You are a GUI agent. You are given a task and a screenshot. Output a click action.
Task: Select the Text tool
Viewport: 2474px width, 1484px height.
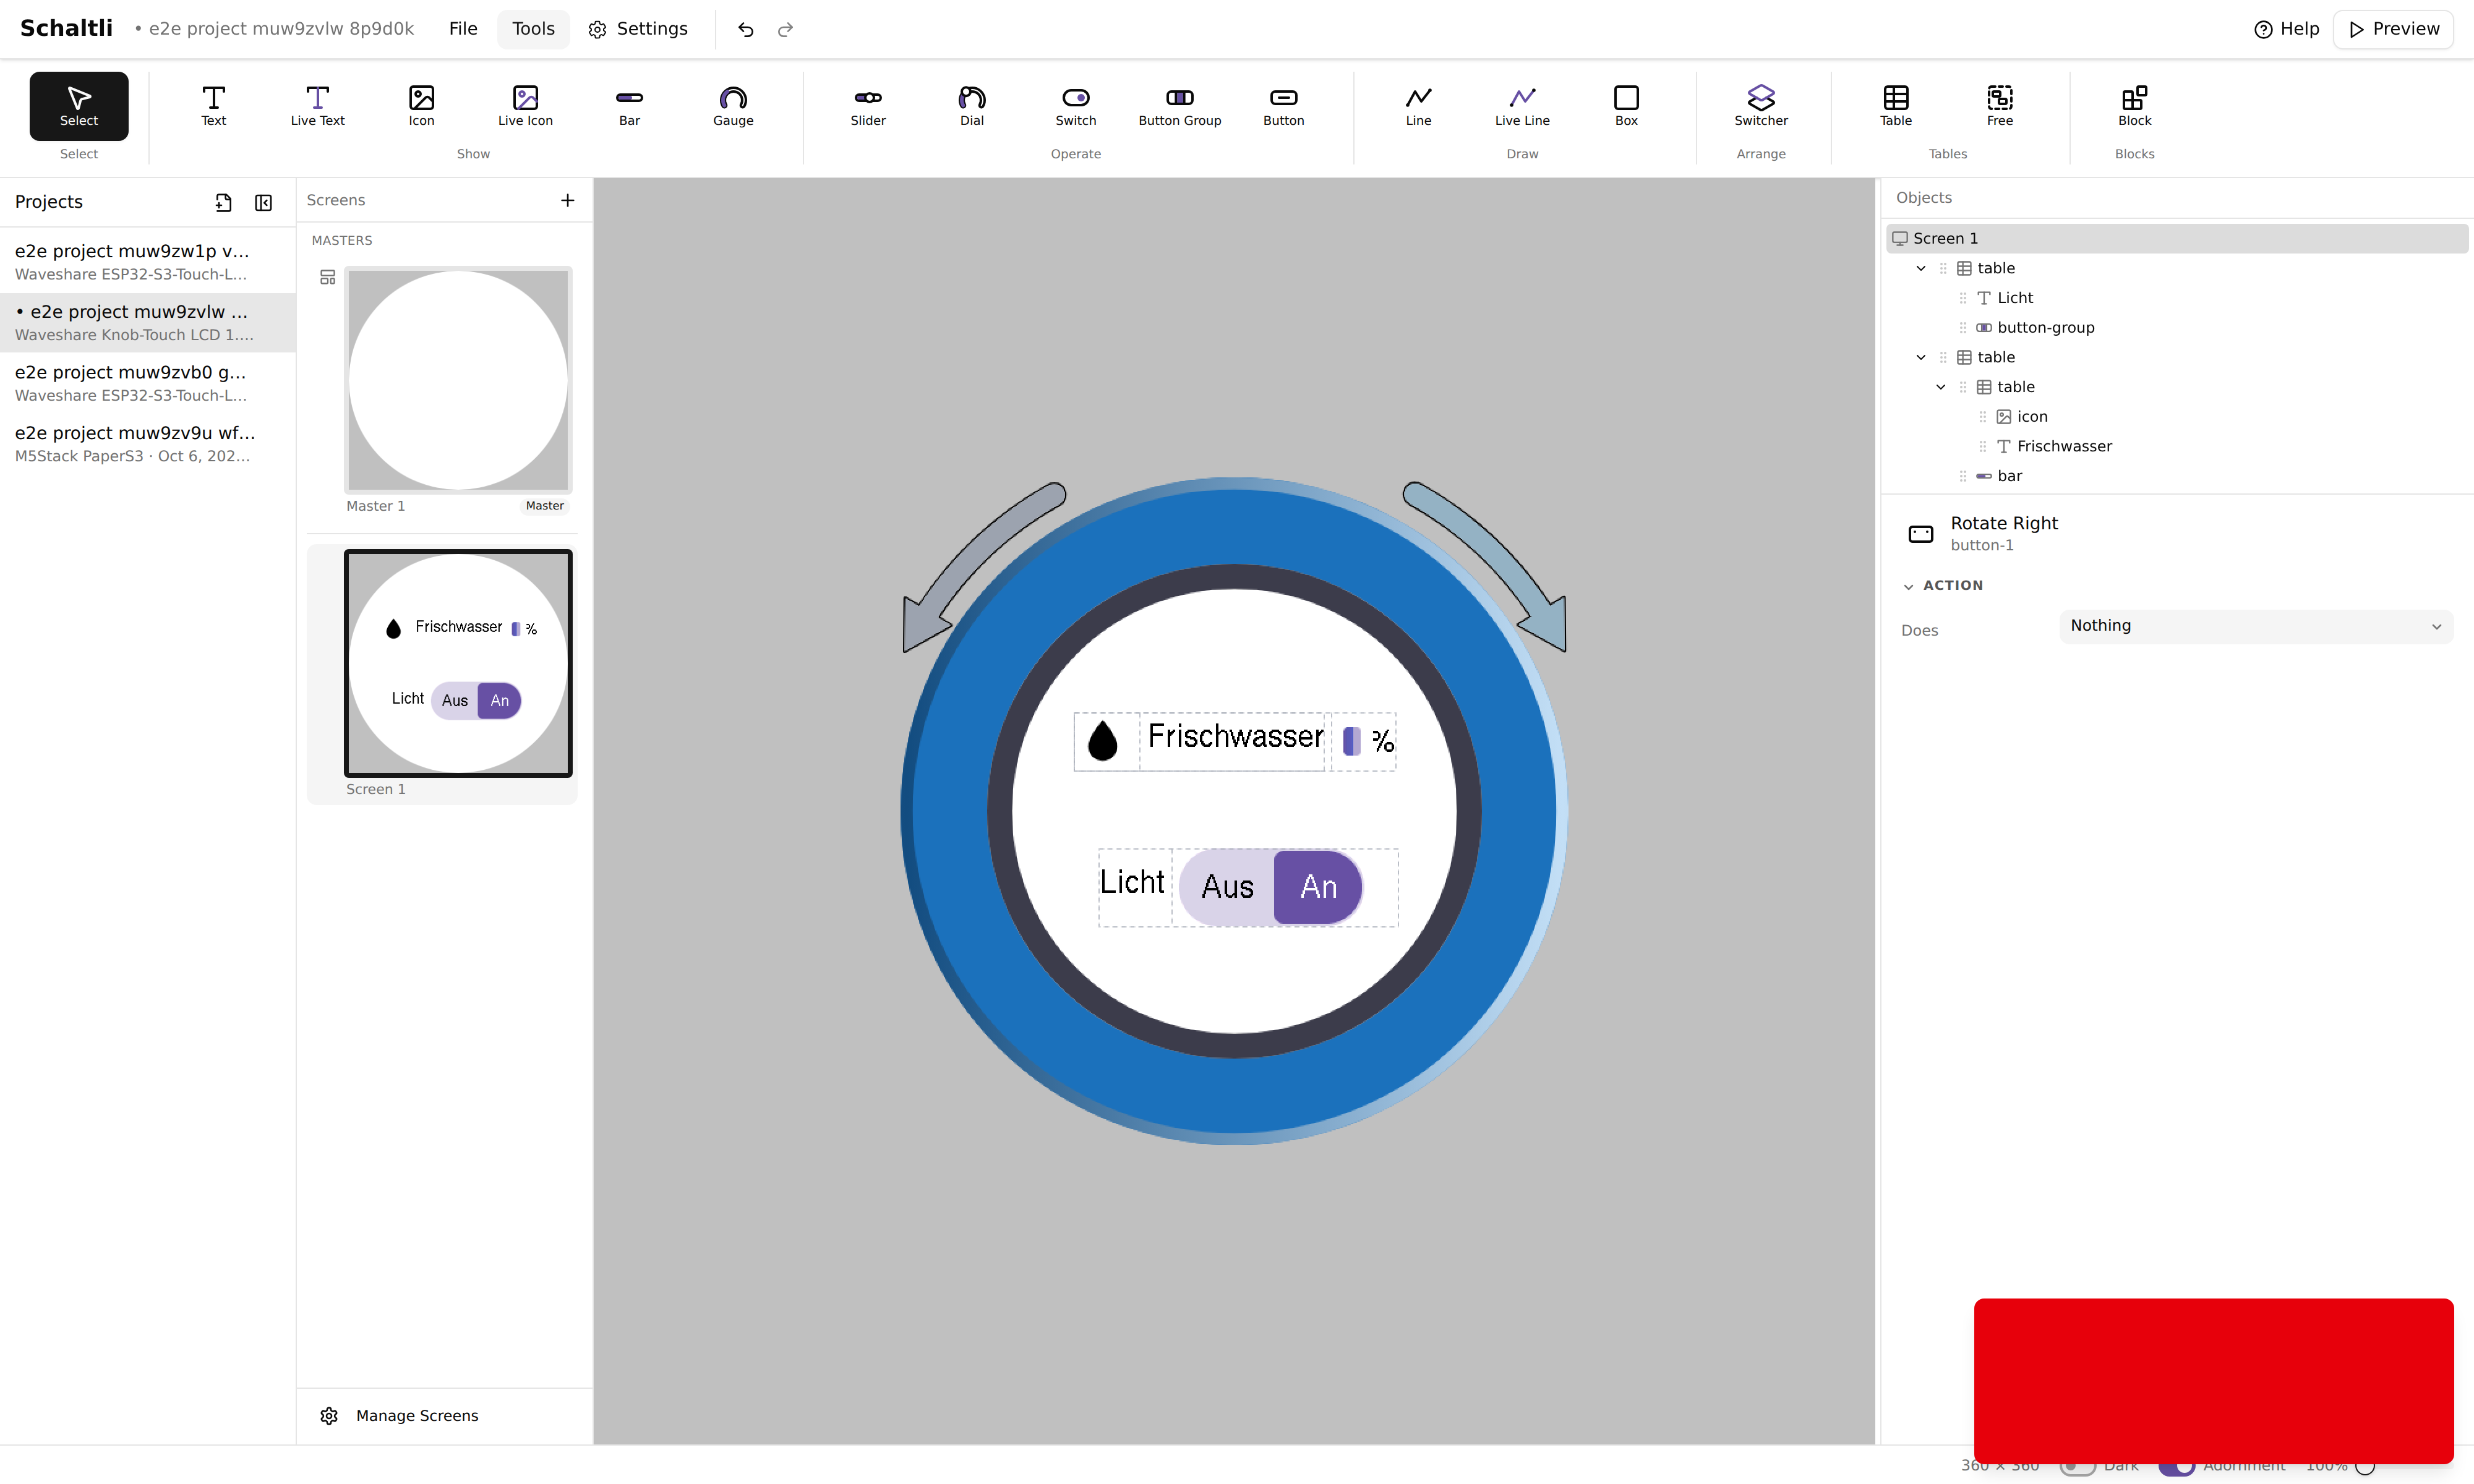(213, 106)
